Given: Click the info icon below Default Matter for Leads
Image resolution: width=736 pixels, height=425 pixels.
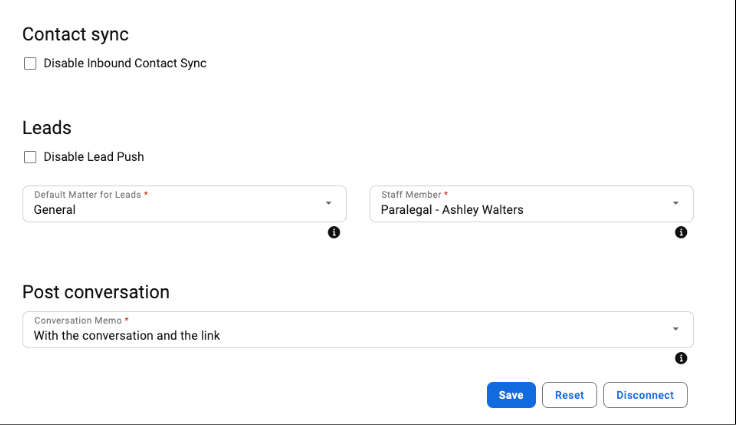Looking at the screenshot, I should pyautogui.click(x=334, y=232).
